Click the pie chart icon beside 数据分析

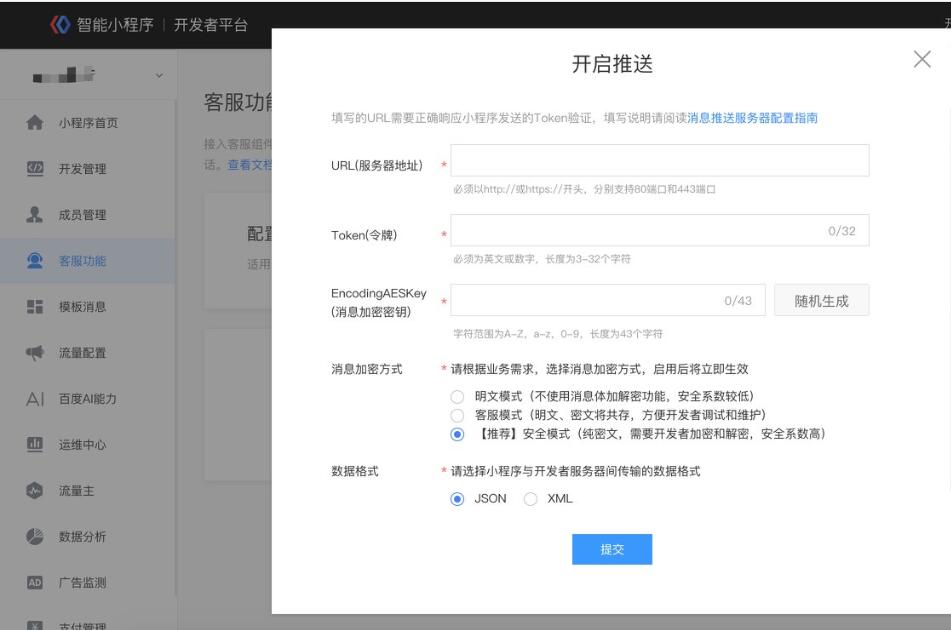35,537
